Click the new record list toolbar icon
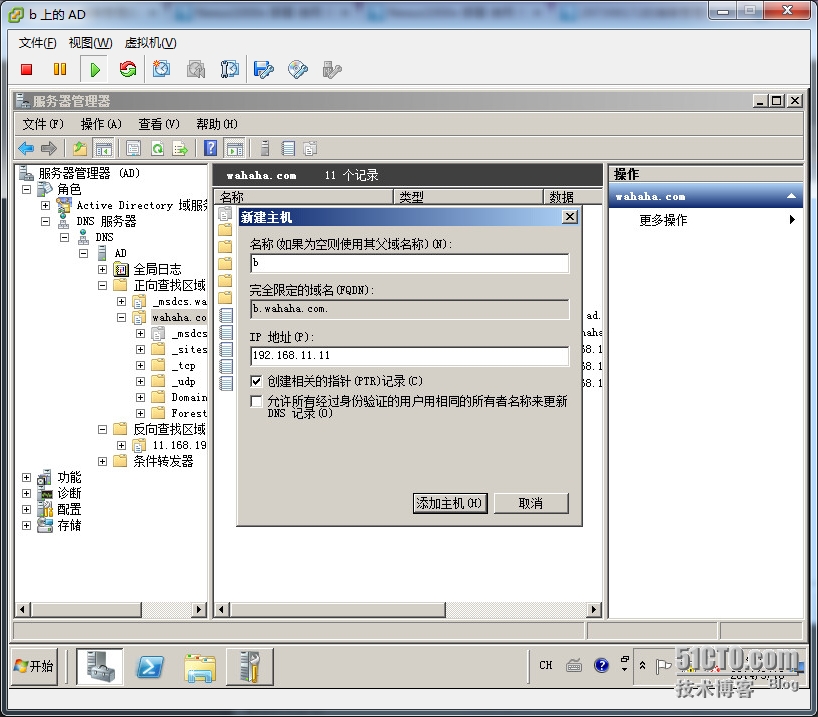This screenshot has width=818, height=717. (x=288, y=149)
